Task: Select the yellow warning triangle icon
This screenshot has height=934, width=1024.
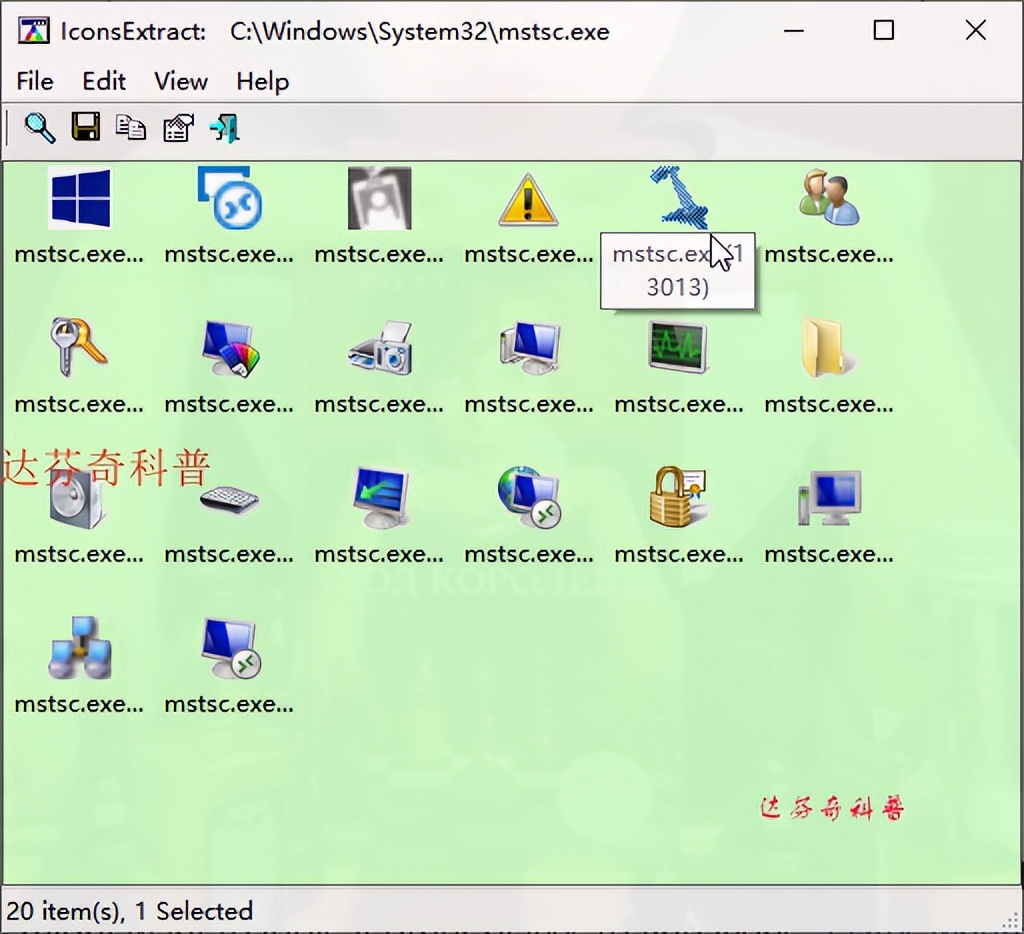Action: pyautogui.click(x=529, y=198)
